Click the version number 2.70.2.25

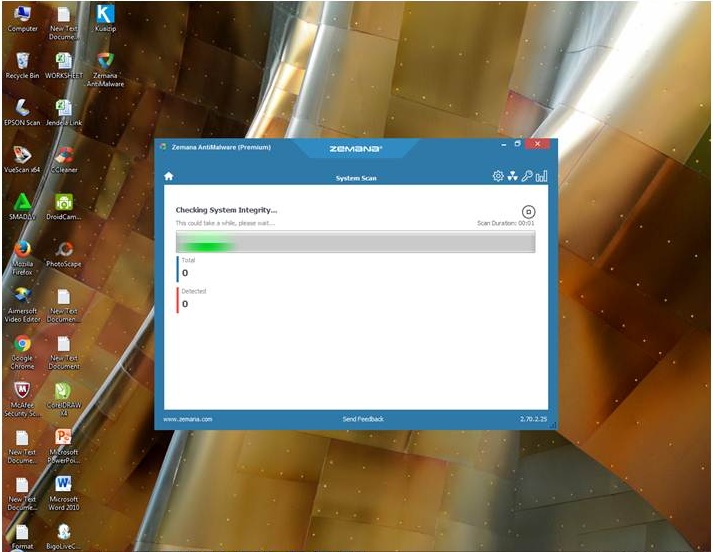(533, 419)
